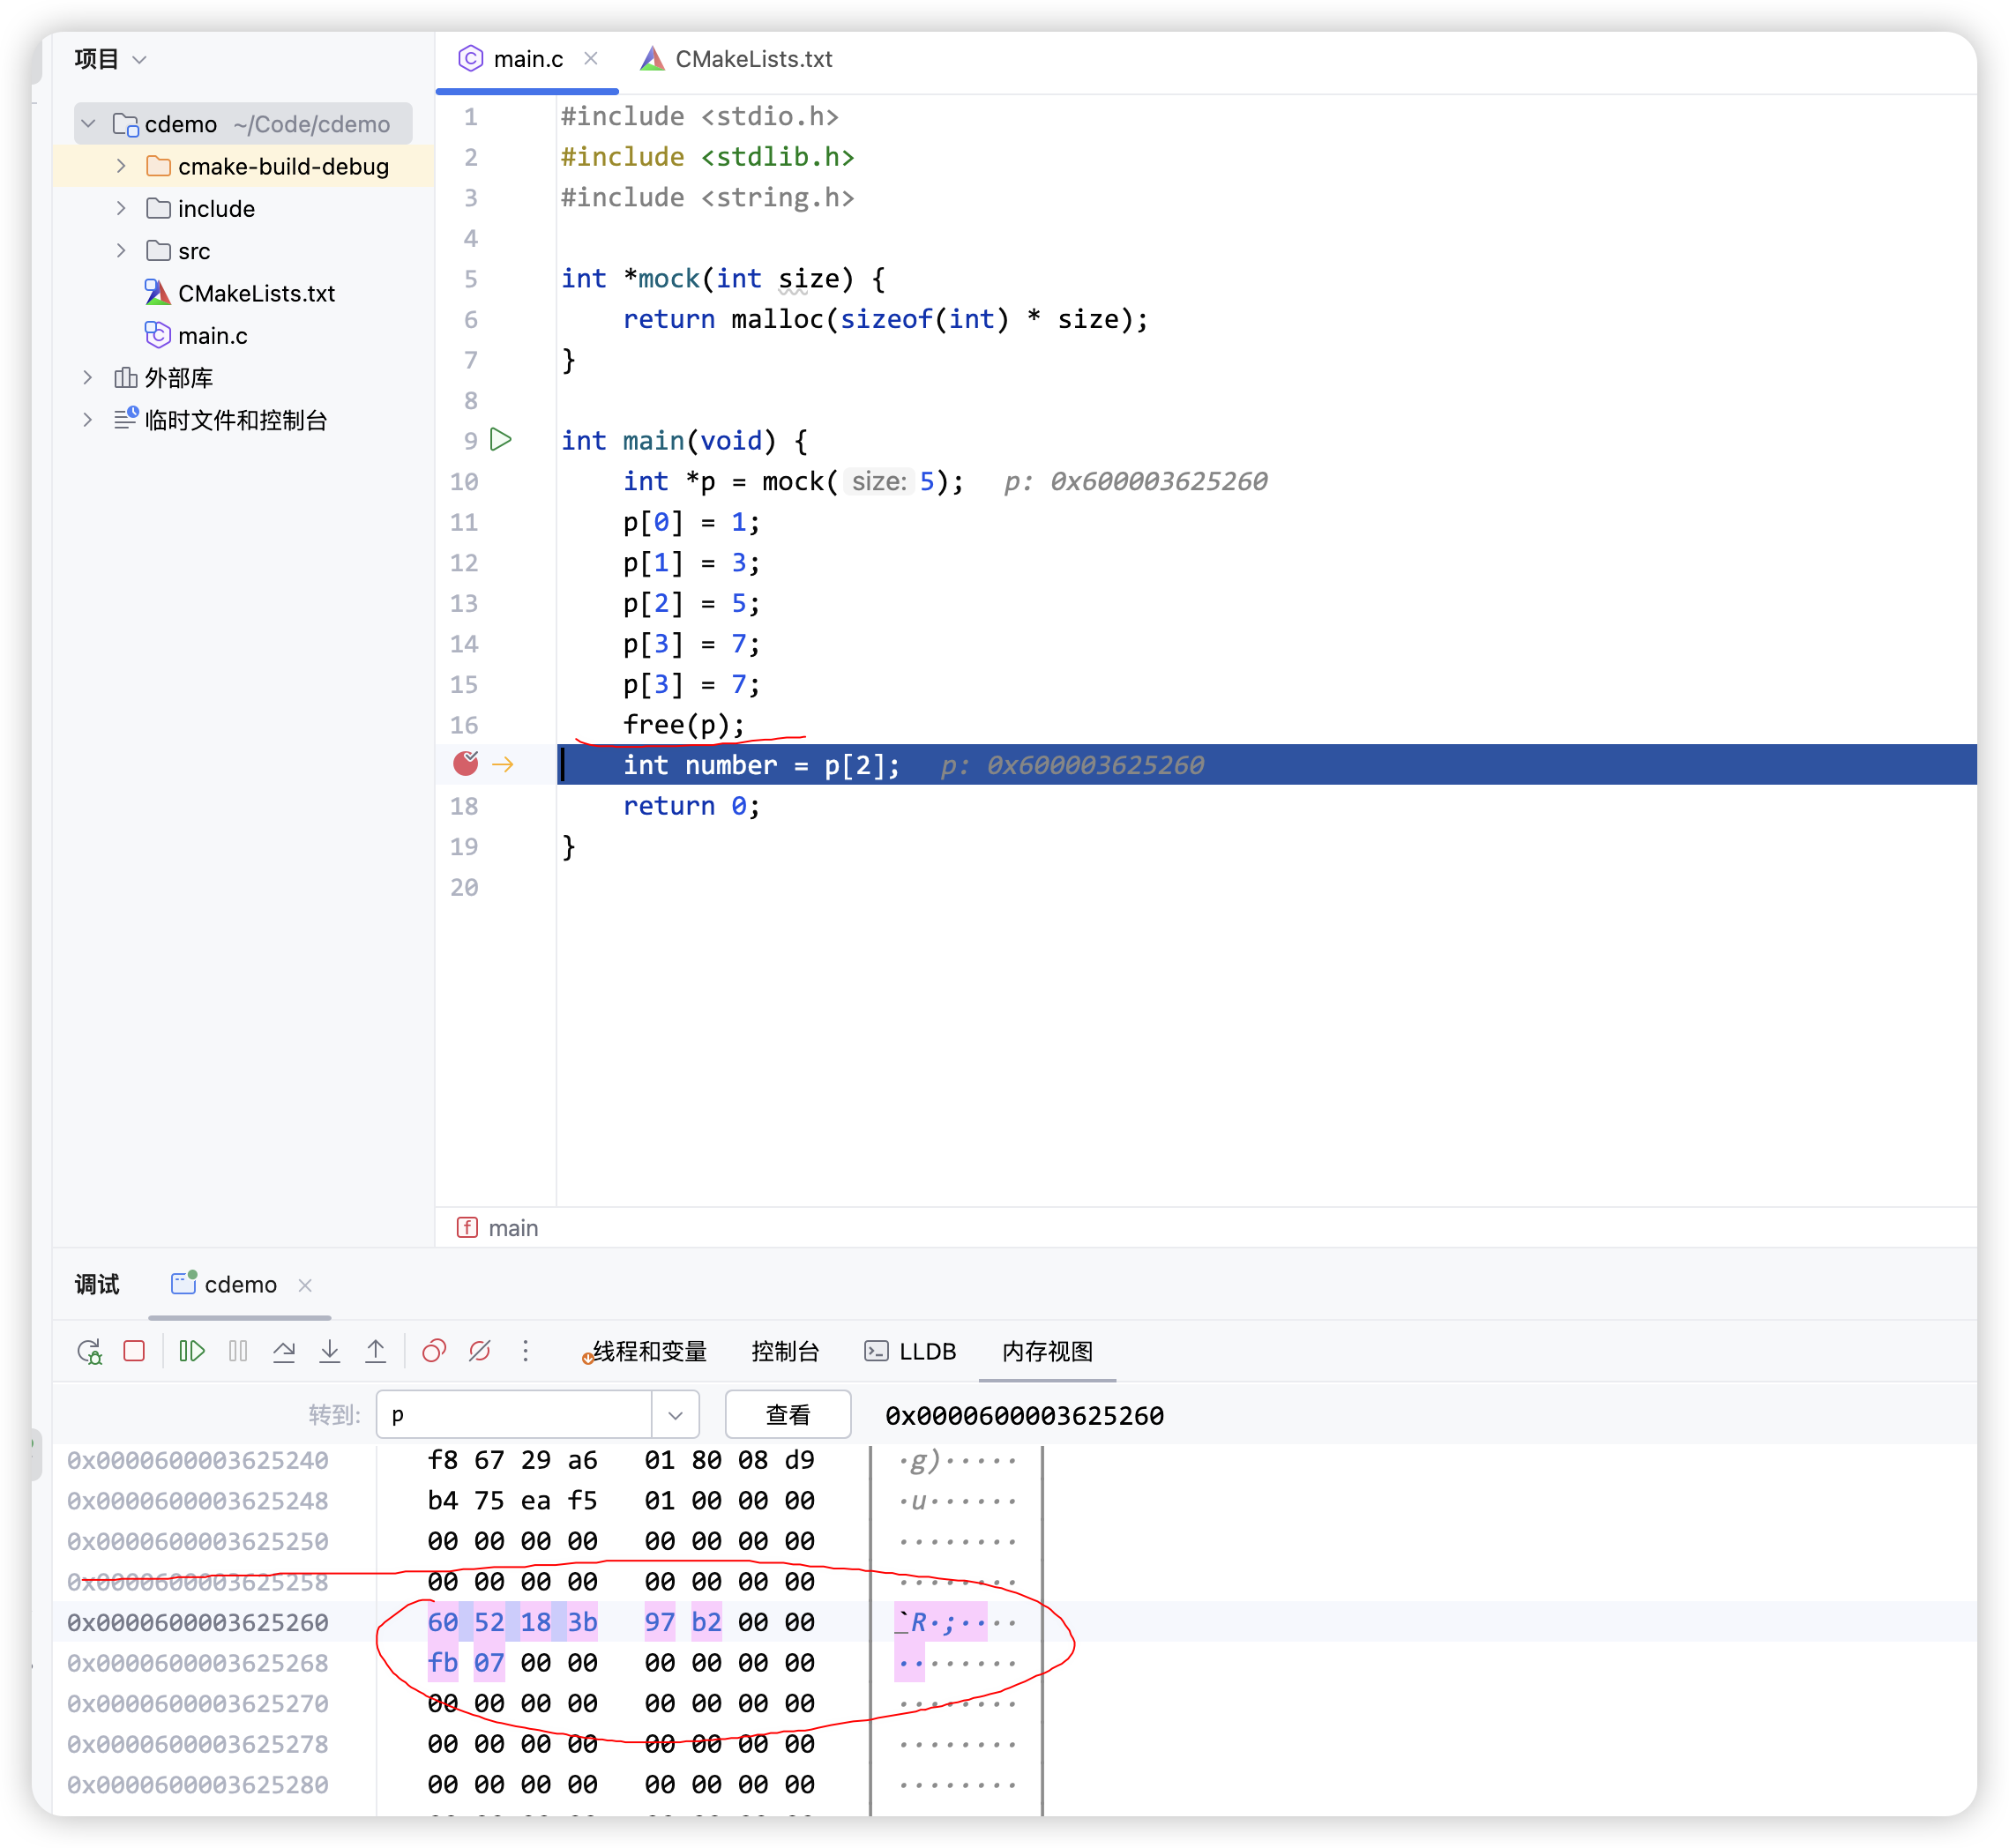Toggle the breakpoint on line 17
Viewport: 2009px width, 1848px height.
(466, 764)
